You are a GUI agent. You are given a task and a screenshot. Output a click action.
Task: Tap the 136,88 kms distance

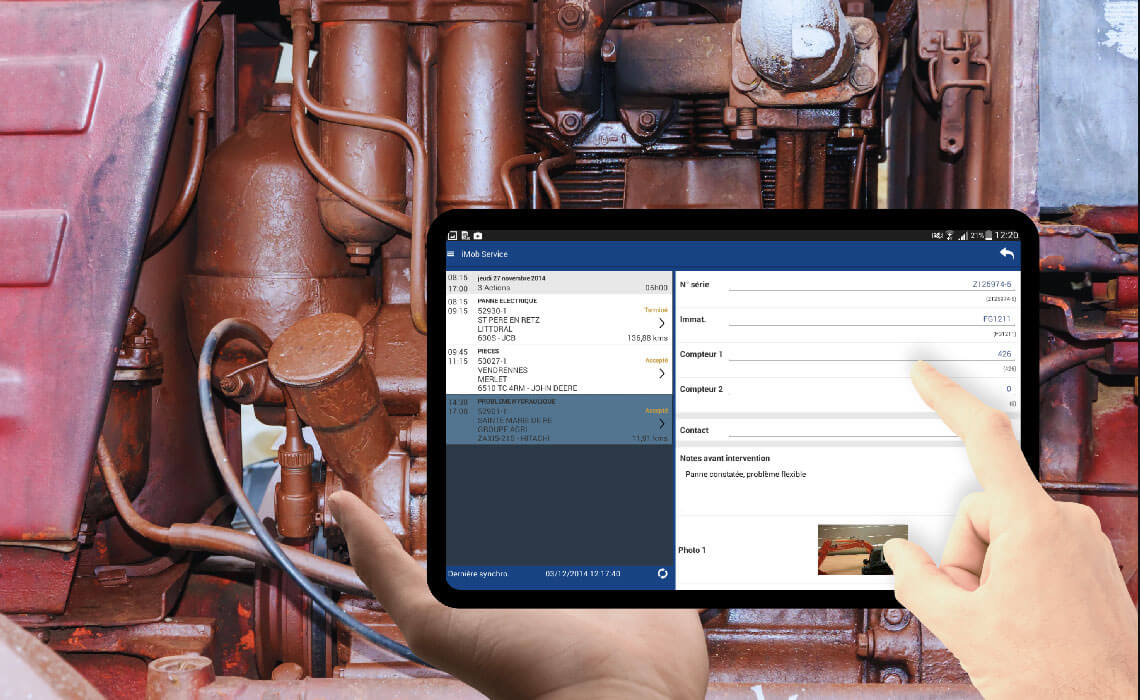pos(647,338)
